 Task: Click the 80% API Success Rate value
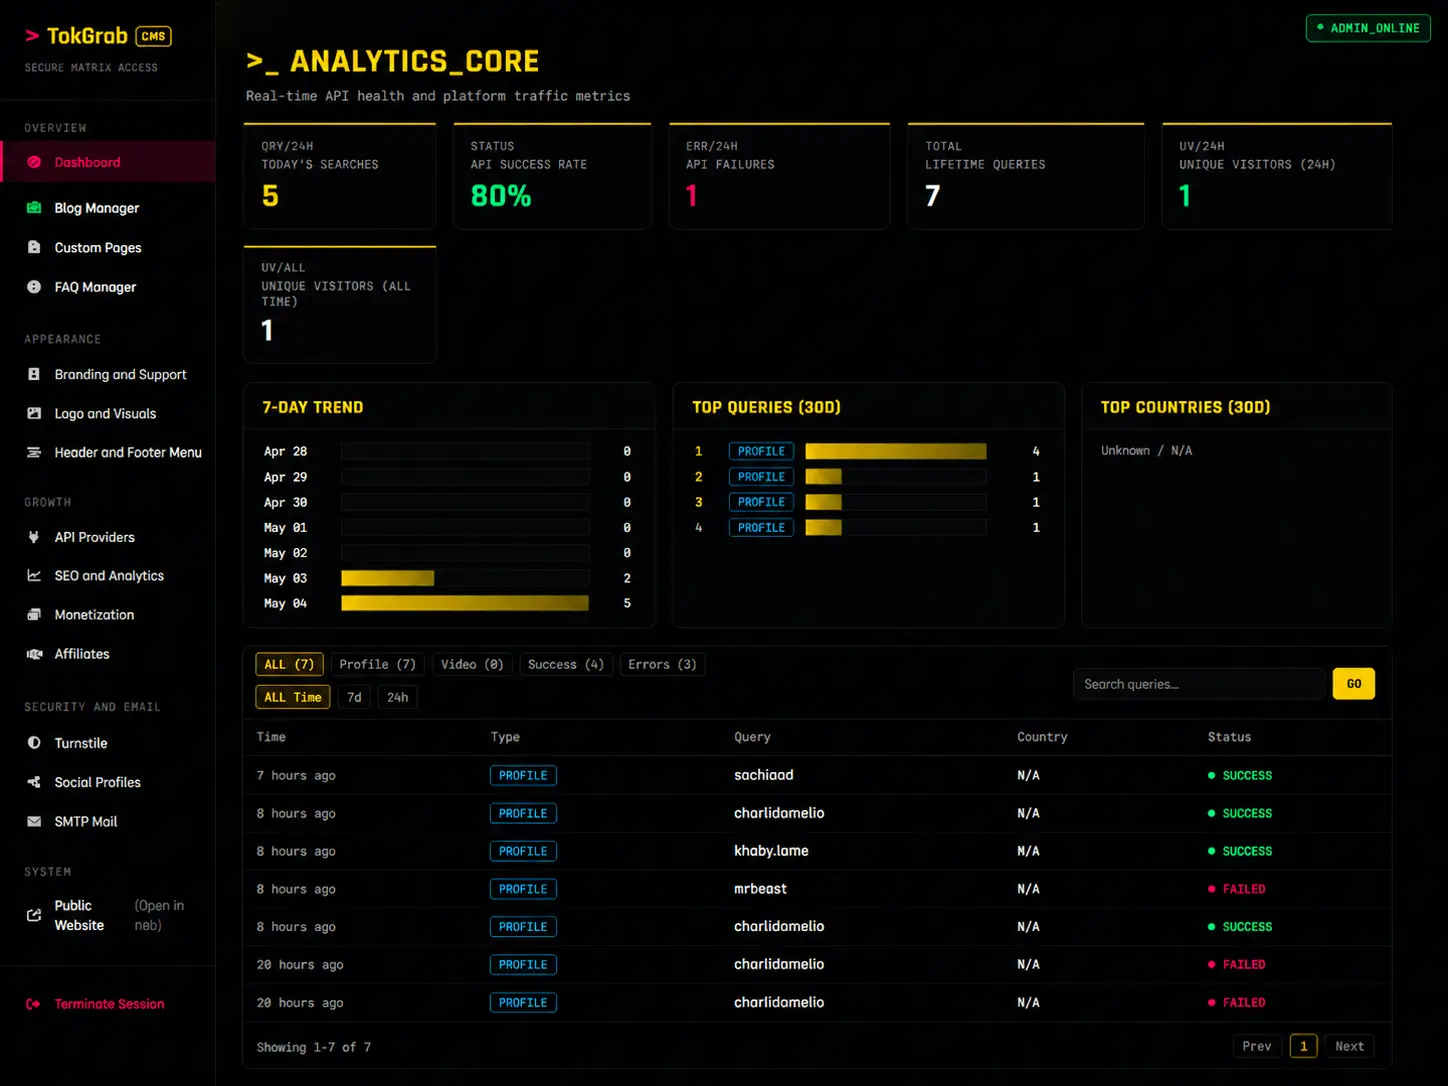coord(500,196)
